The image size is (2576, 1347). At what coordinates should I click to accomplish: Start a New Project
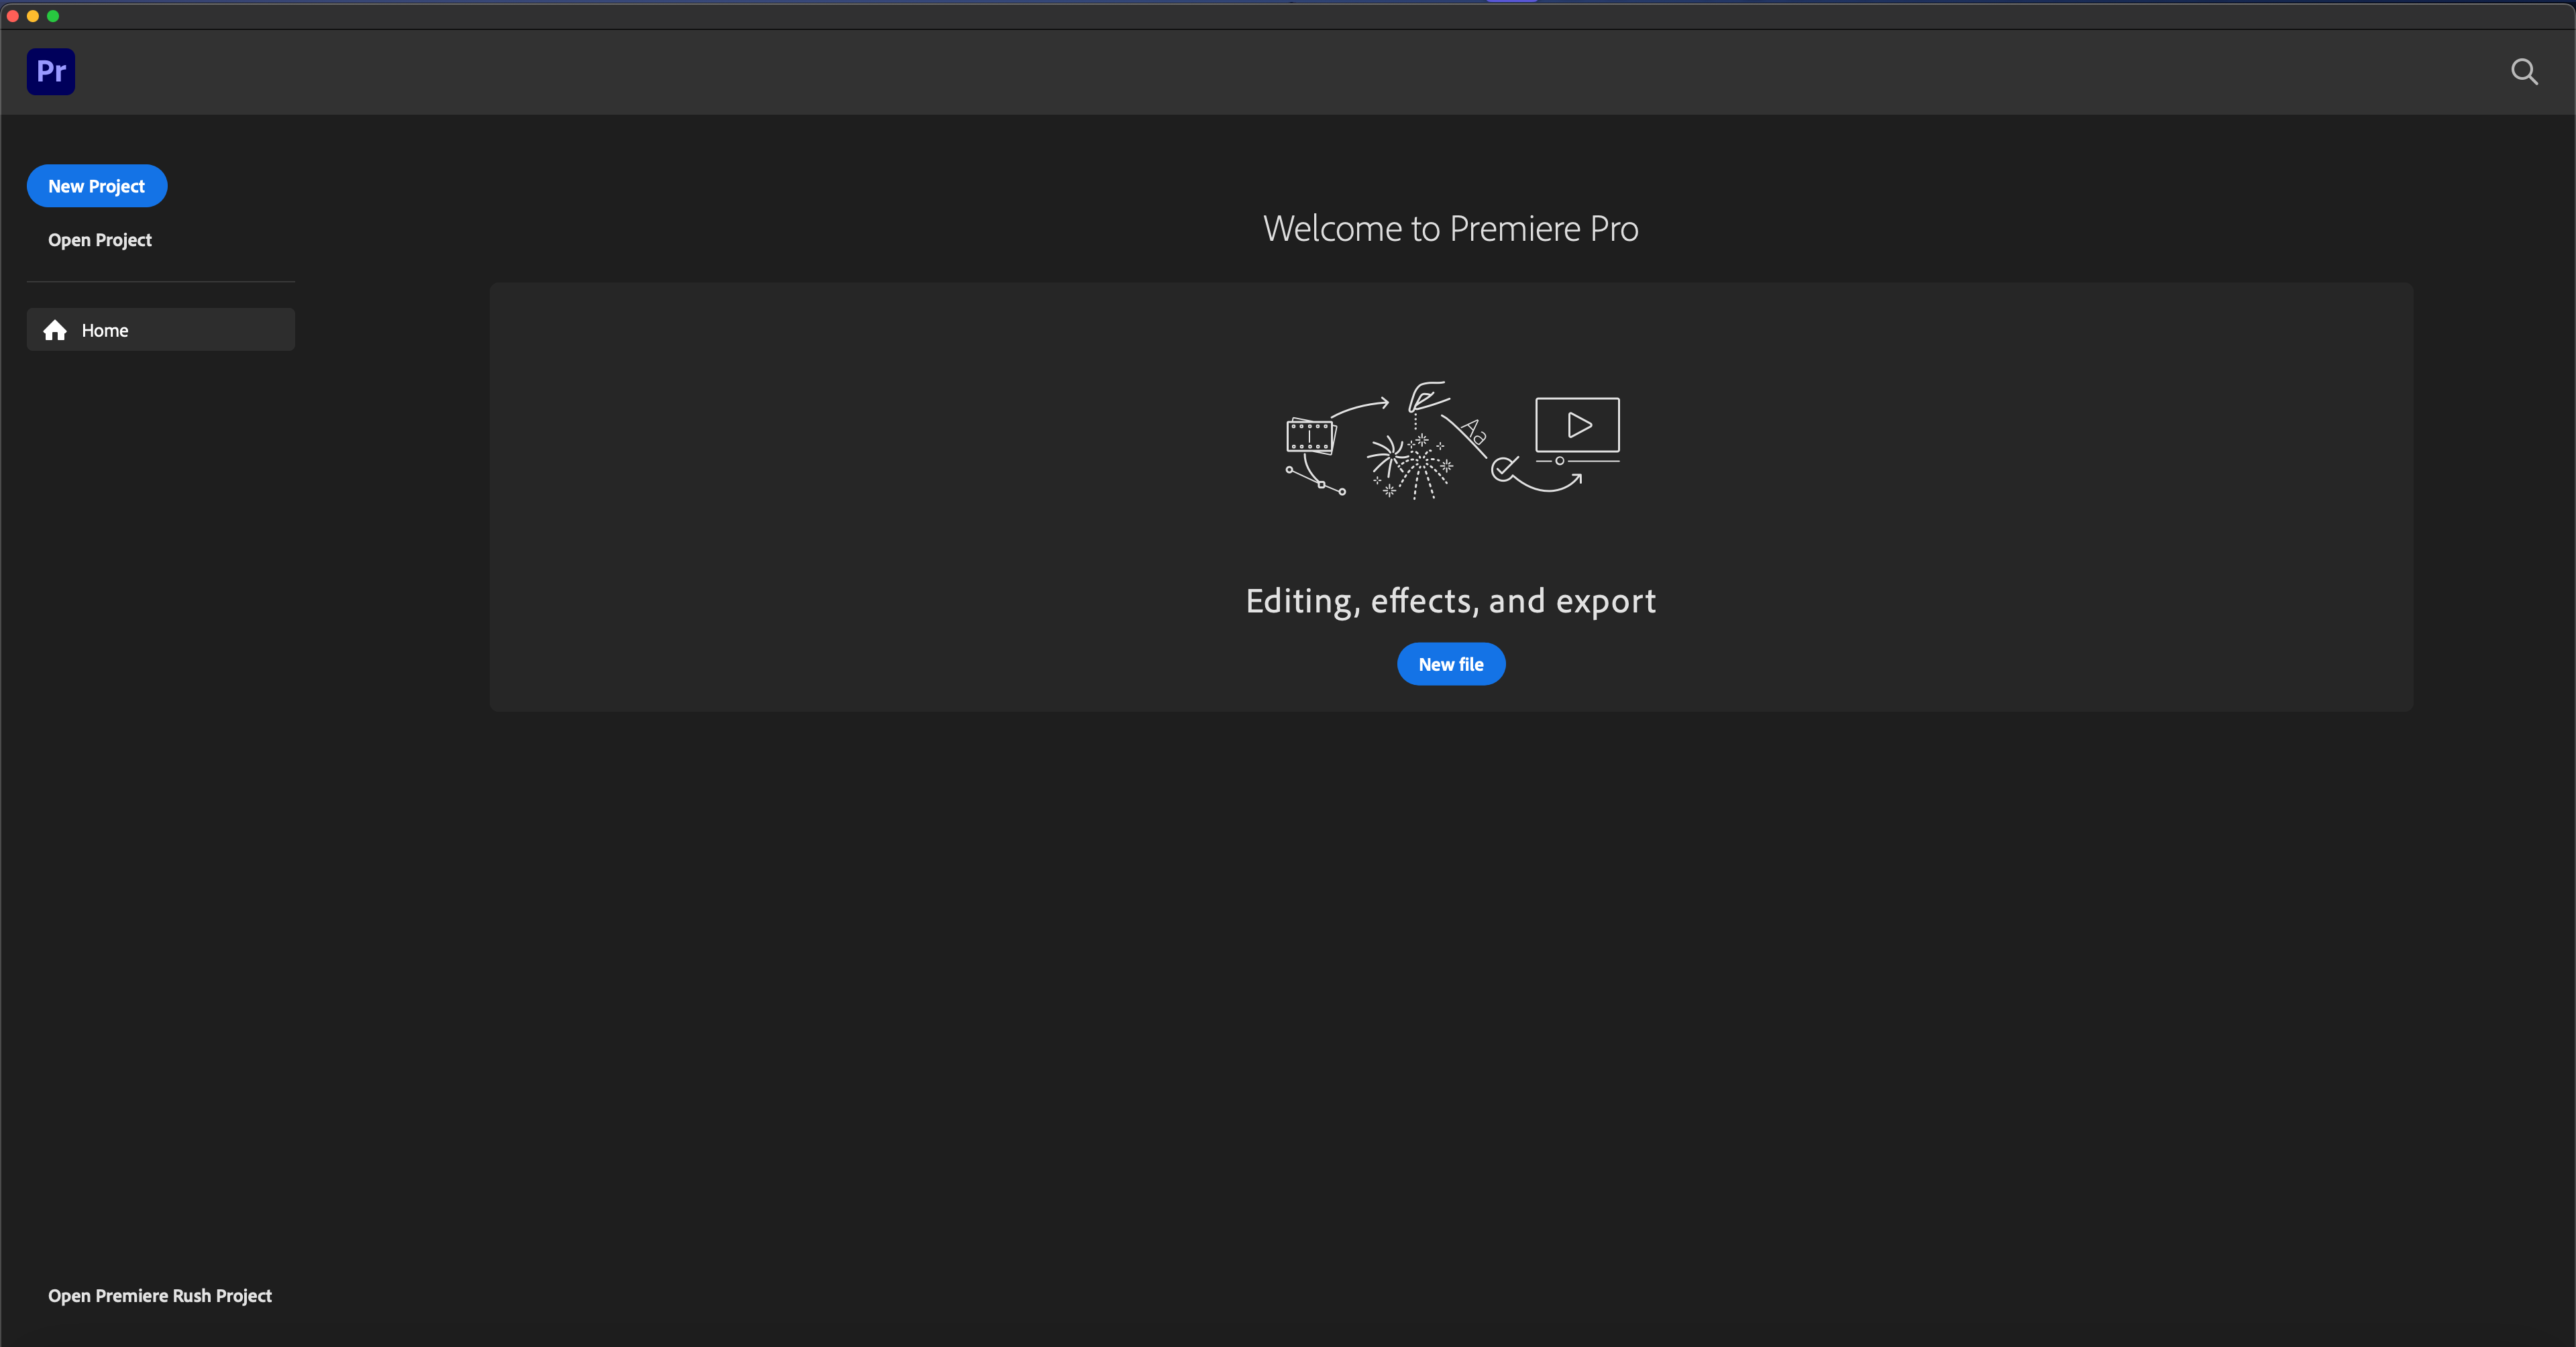(97, 186)
